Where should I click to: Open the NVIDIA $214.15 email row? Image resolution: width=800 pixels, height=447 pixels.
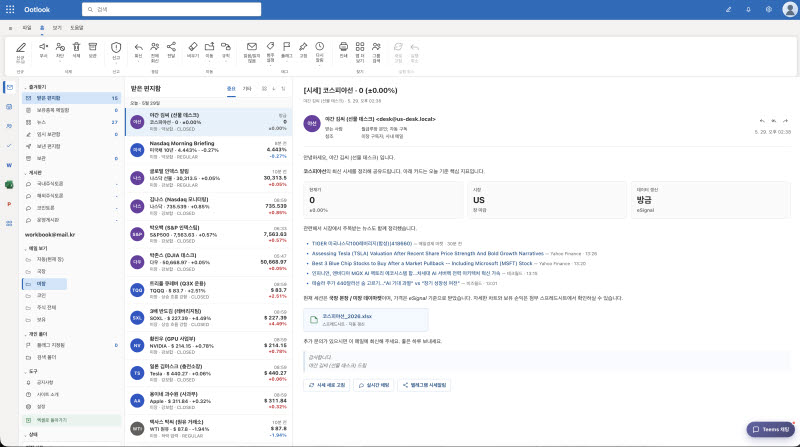coord(209,345)
